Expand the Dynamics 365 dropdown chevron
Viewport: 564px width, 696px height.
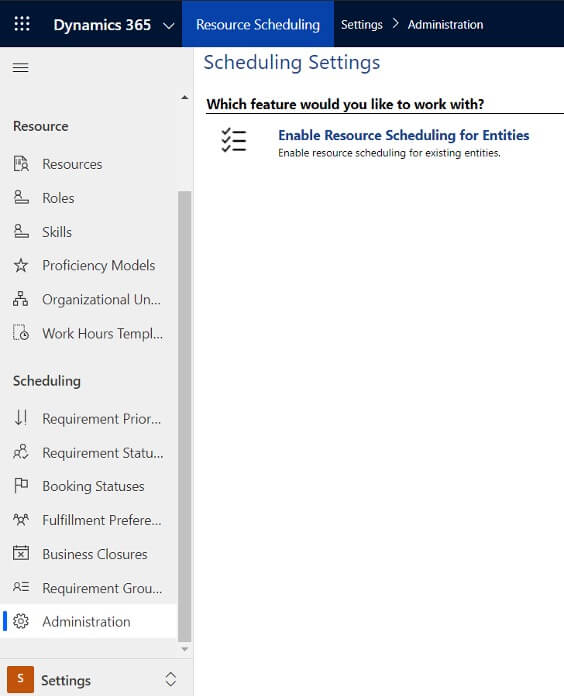pyautogui.click(x=169, y=26)
